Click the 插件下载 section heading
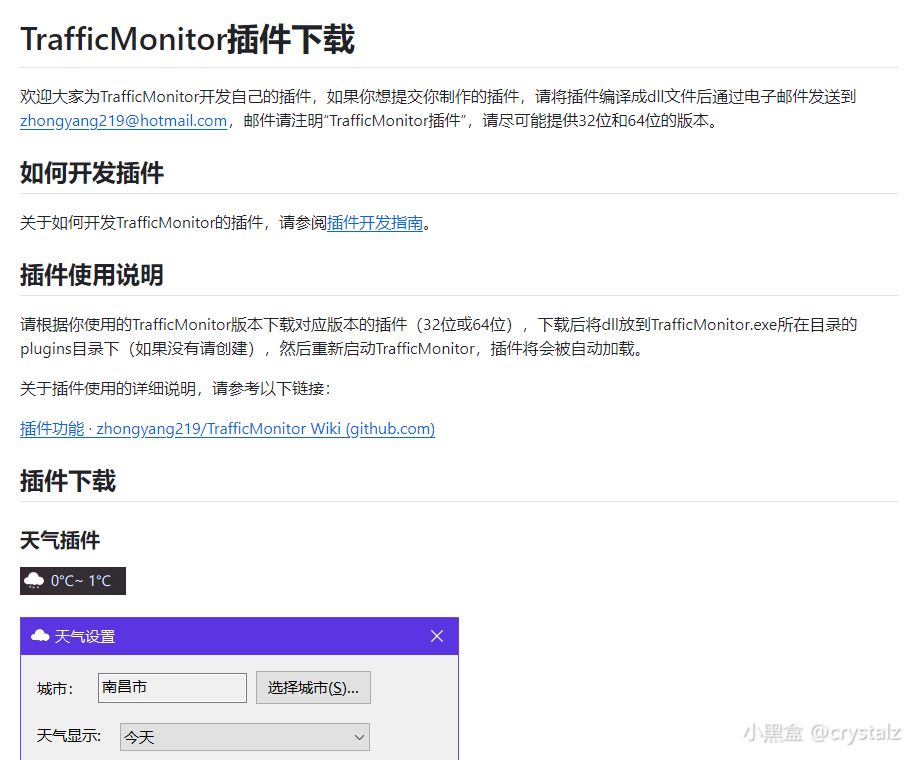This screenshot has width=916, height=760. (x=68, y=481)
